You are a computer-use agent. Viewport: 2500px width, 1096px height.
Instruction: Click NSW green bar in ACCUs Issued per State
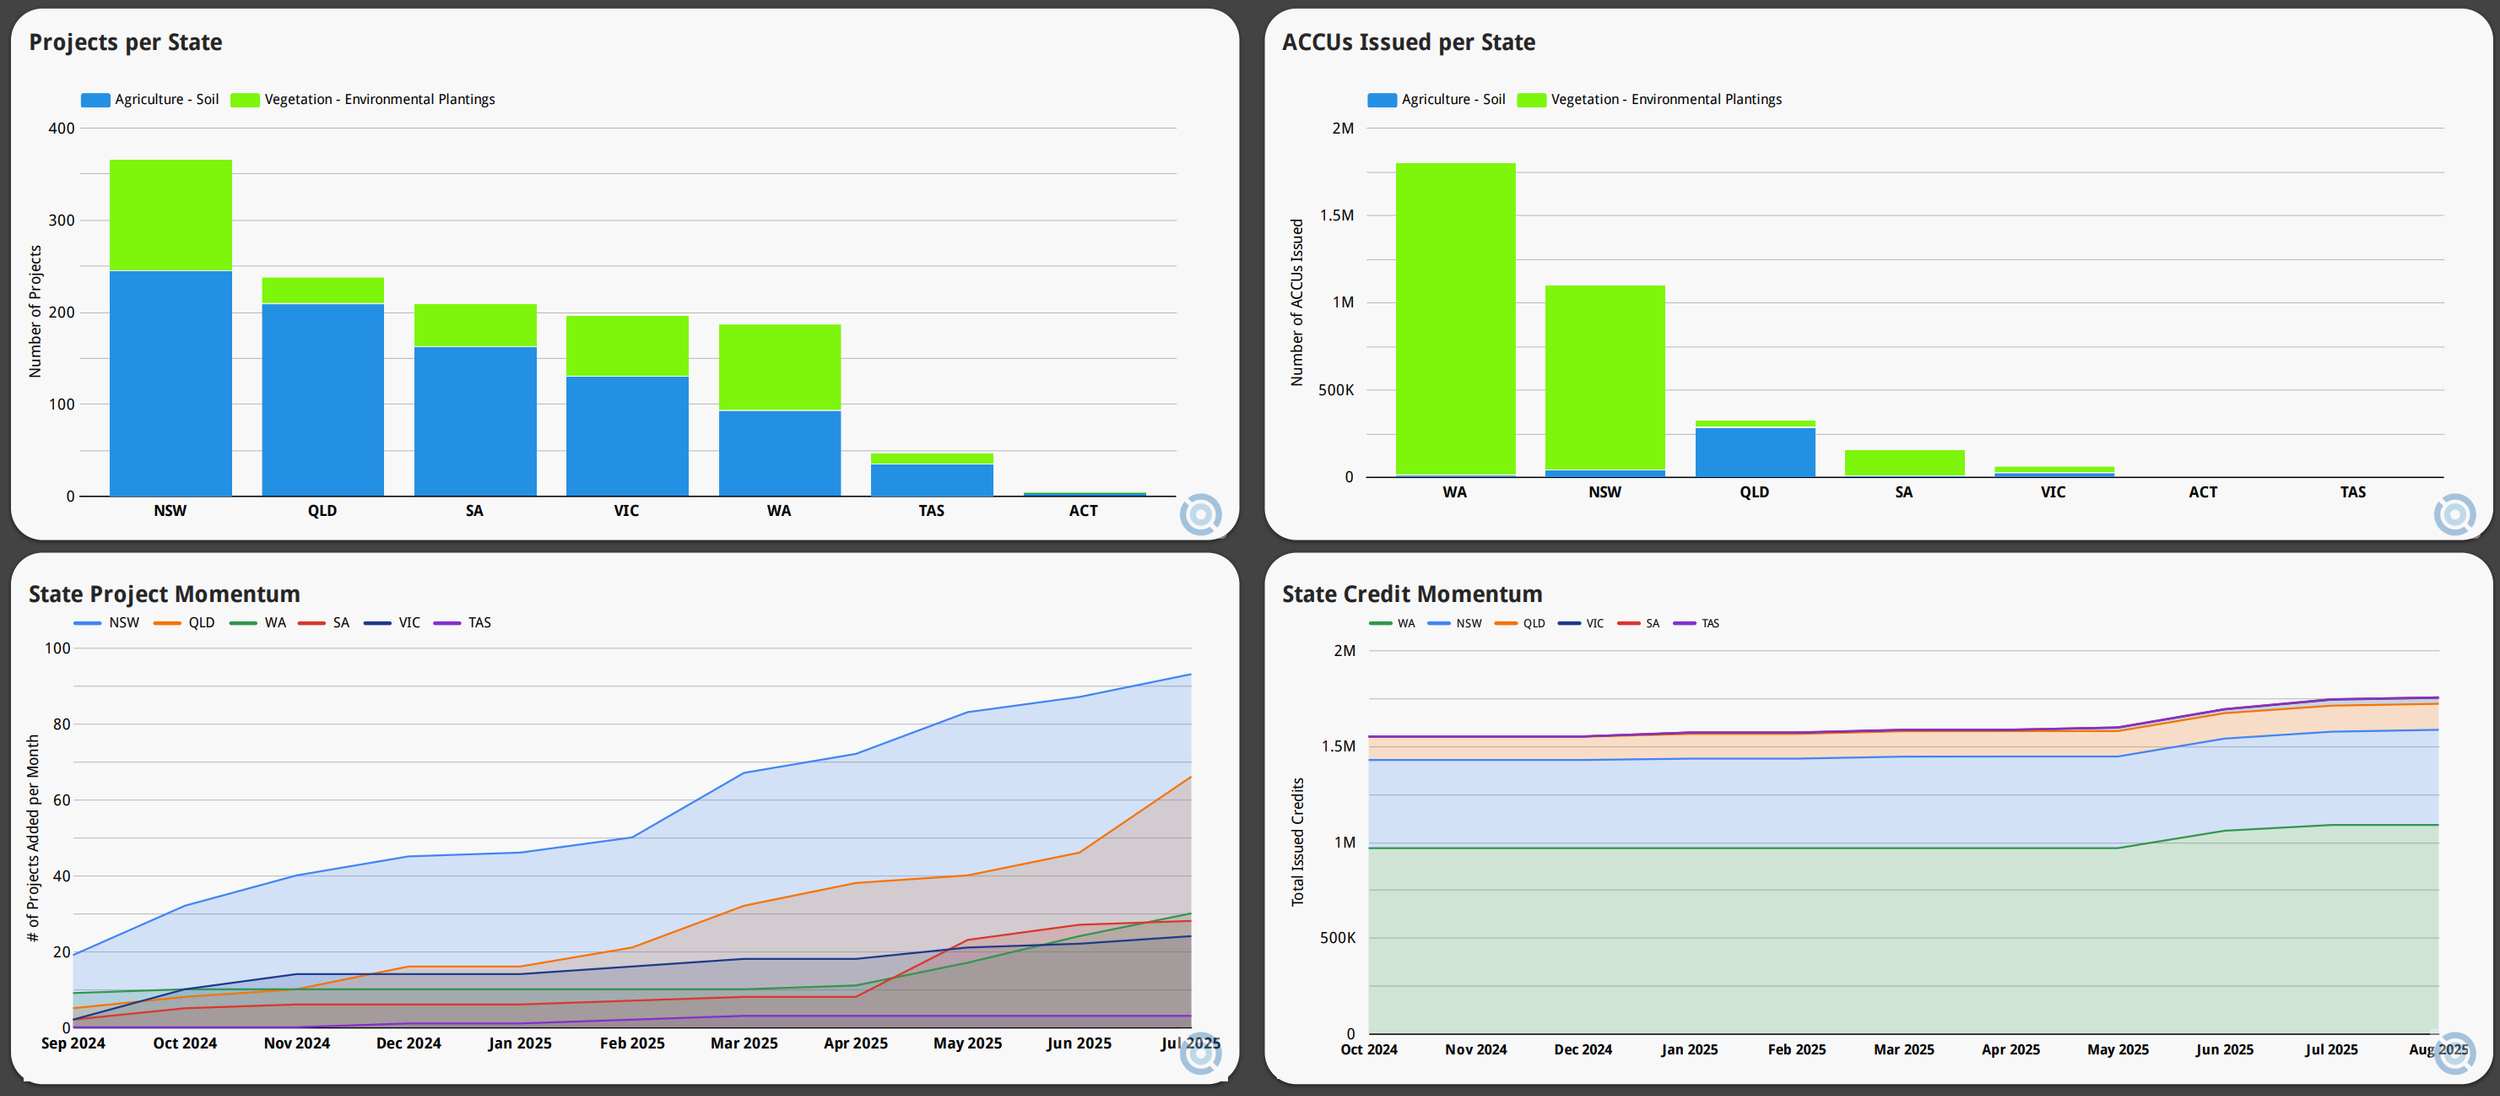pos(1605,378)
